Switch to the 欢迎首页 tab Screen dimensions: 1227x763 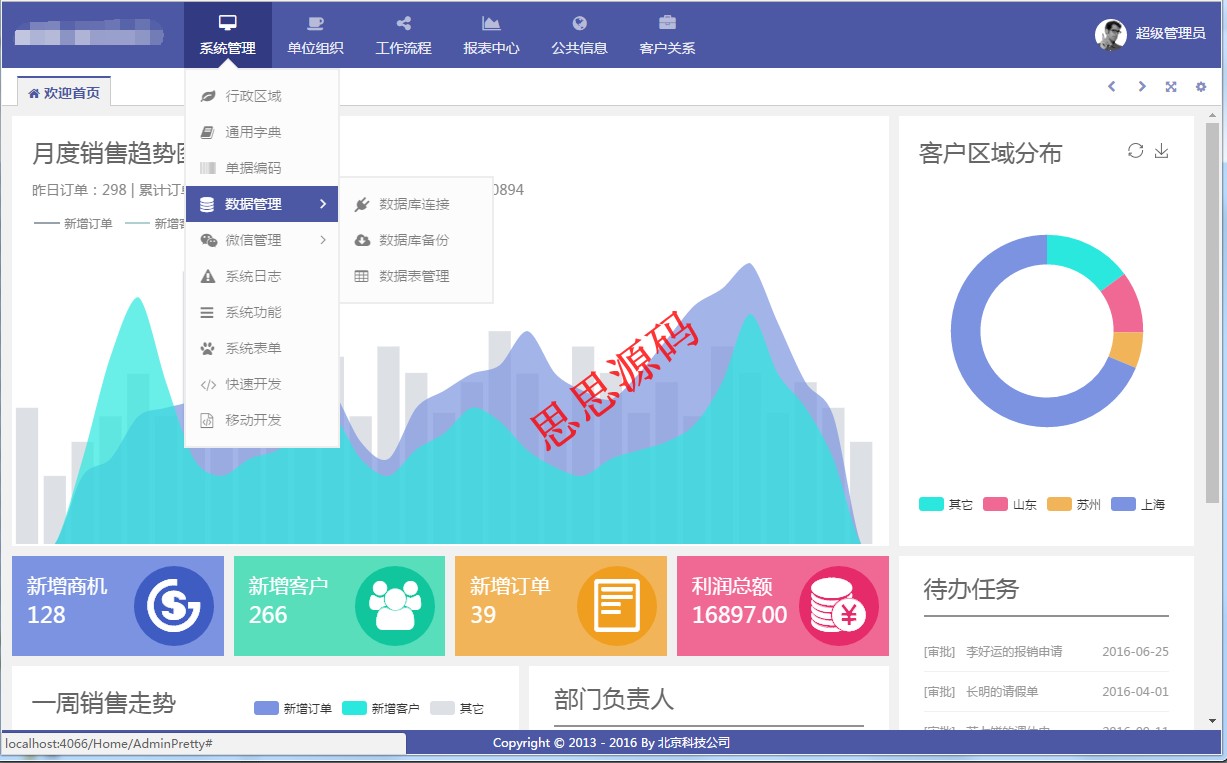[64, 93]
